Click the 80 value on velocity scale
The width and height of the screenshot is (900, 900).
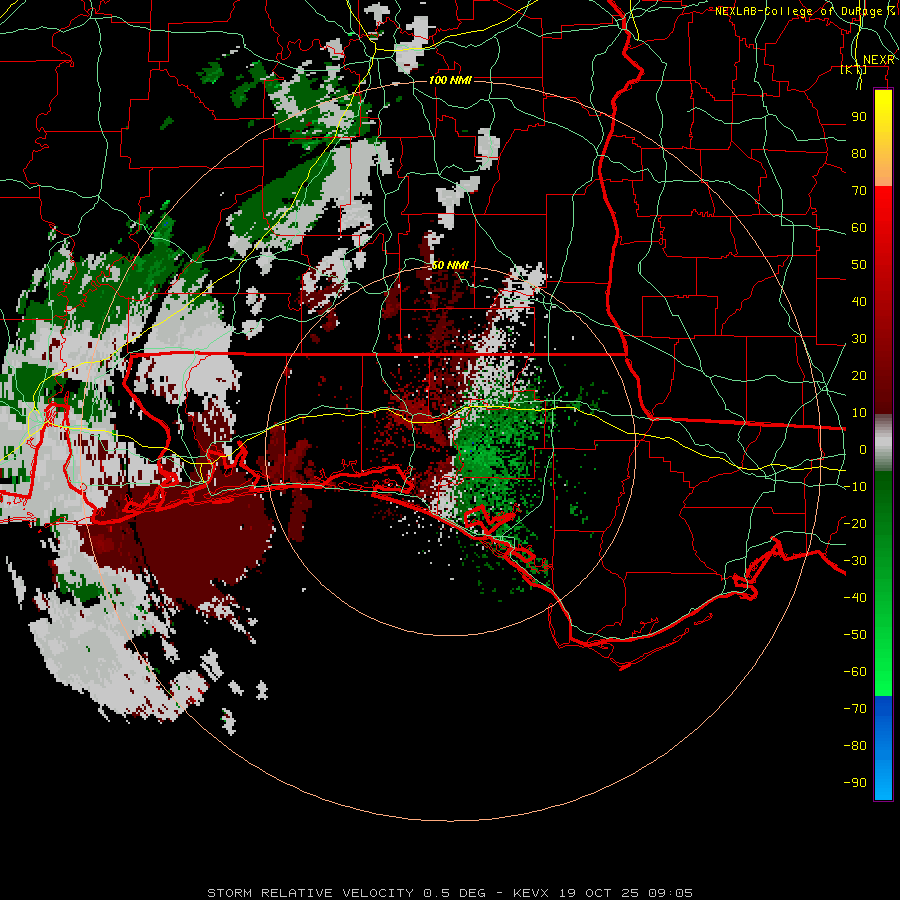[859, 154]
